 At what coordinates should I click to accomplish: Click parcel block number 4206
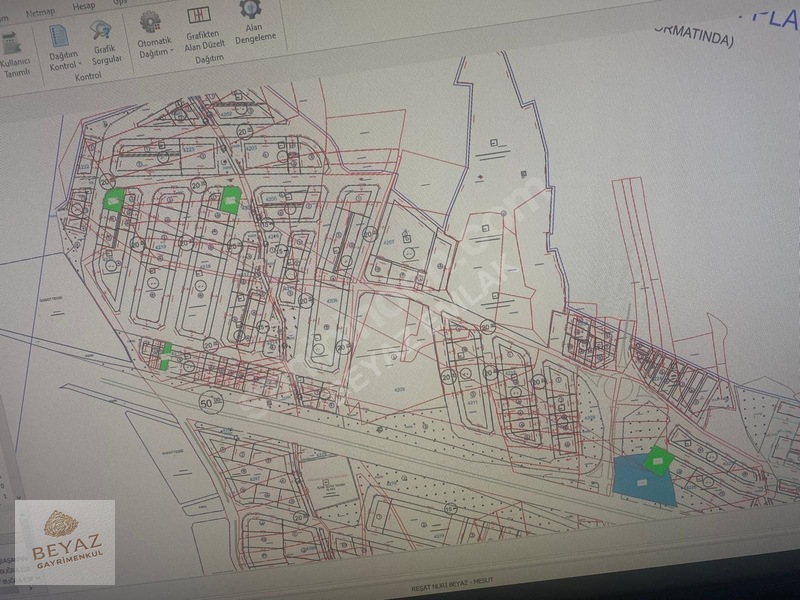tap(332, 301)
